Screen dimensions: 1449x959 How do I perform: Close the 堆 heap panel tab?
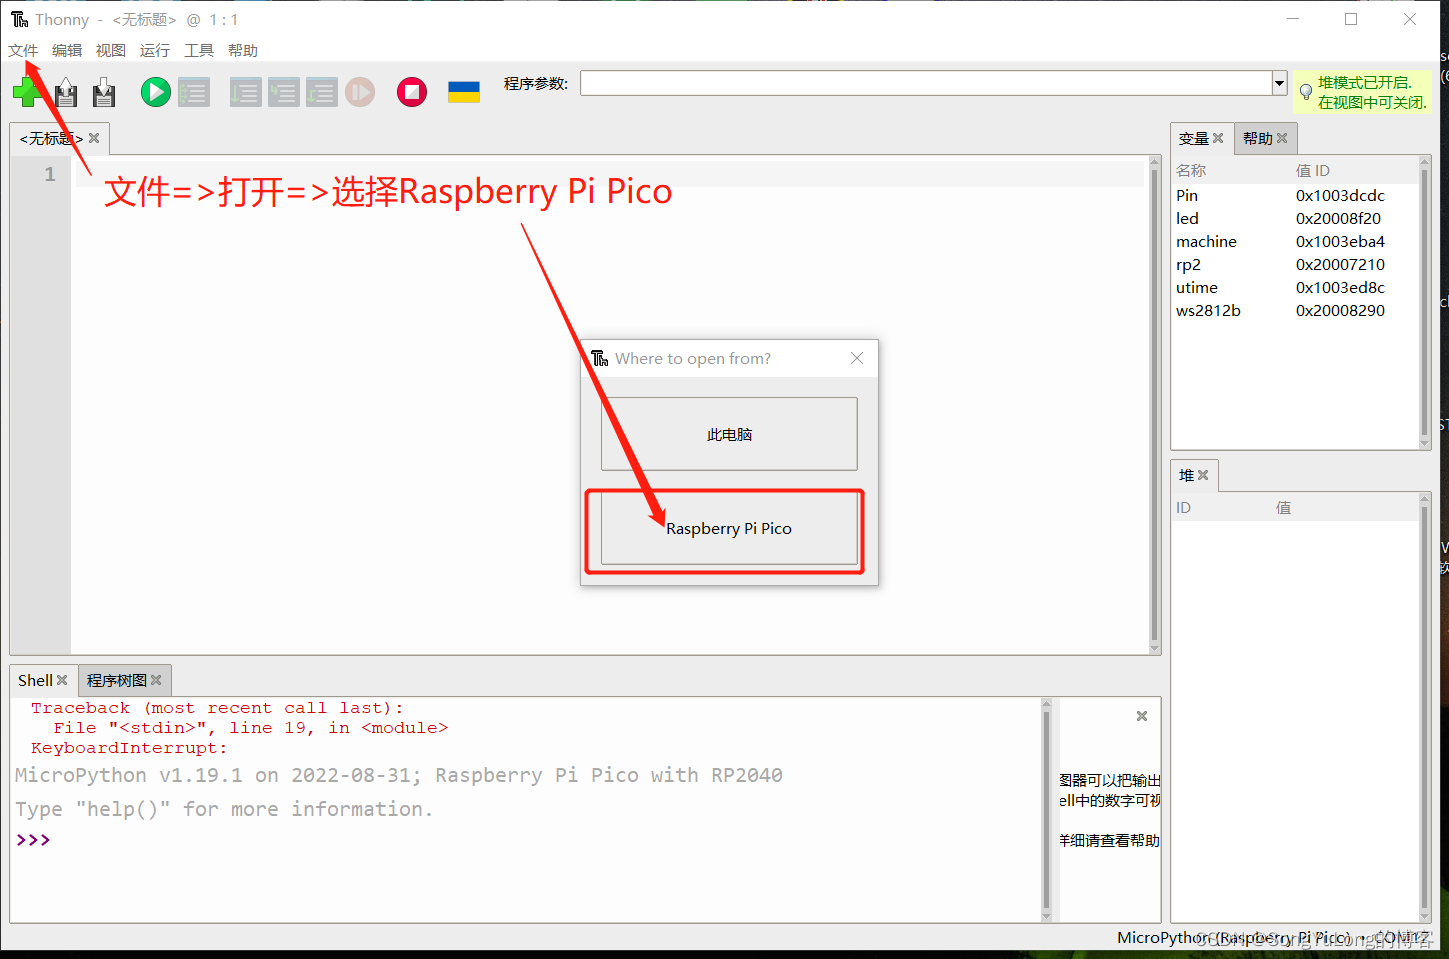(1203, 475)
